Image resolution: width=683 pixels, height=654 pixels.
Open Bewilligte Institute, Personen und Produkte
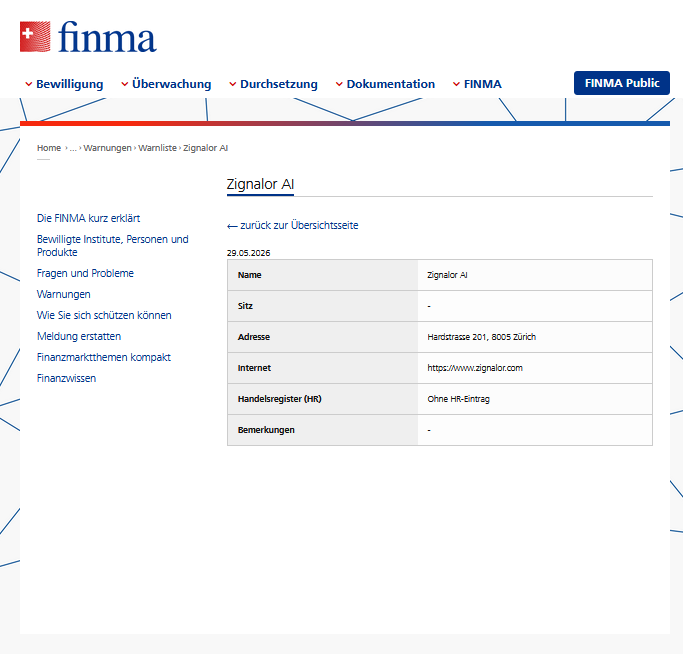tap(113, 246)
